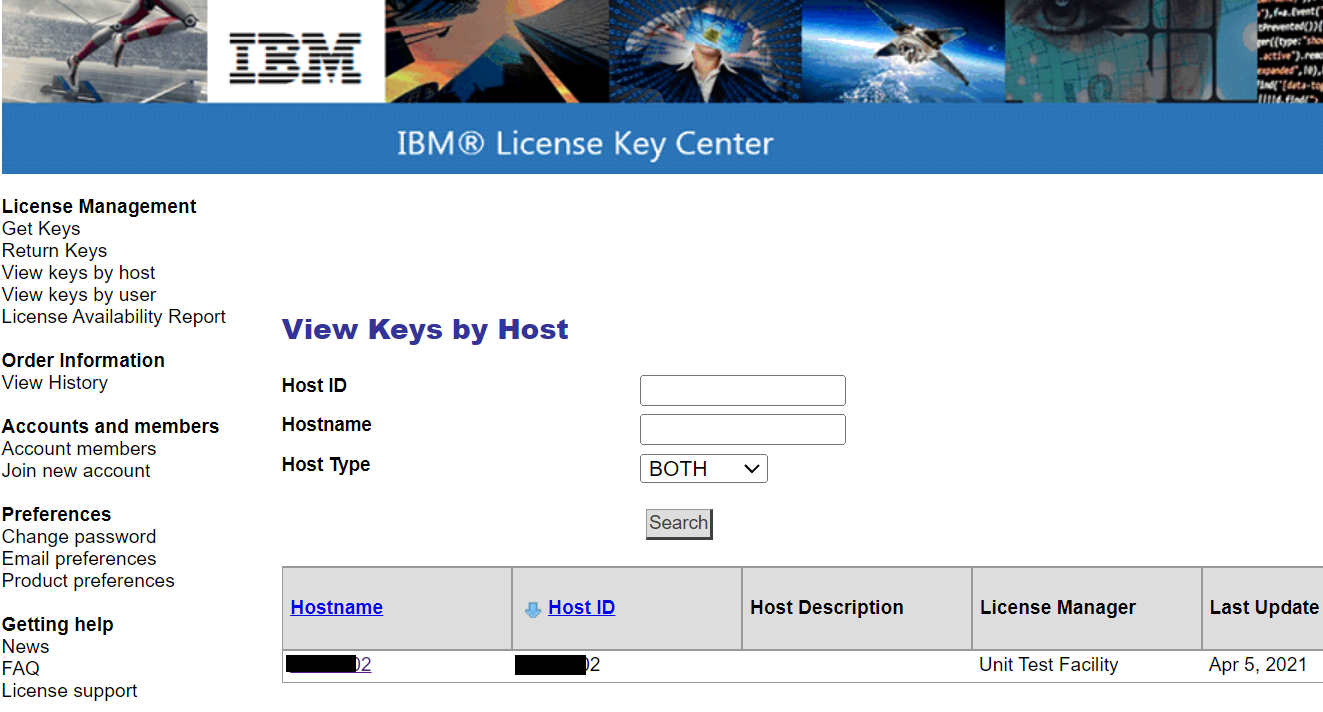Click the License Management section heading

pyautogui.click(x=99, y=207)
